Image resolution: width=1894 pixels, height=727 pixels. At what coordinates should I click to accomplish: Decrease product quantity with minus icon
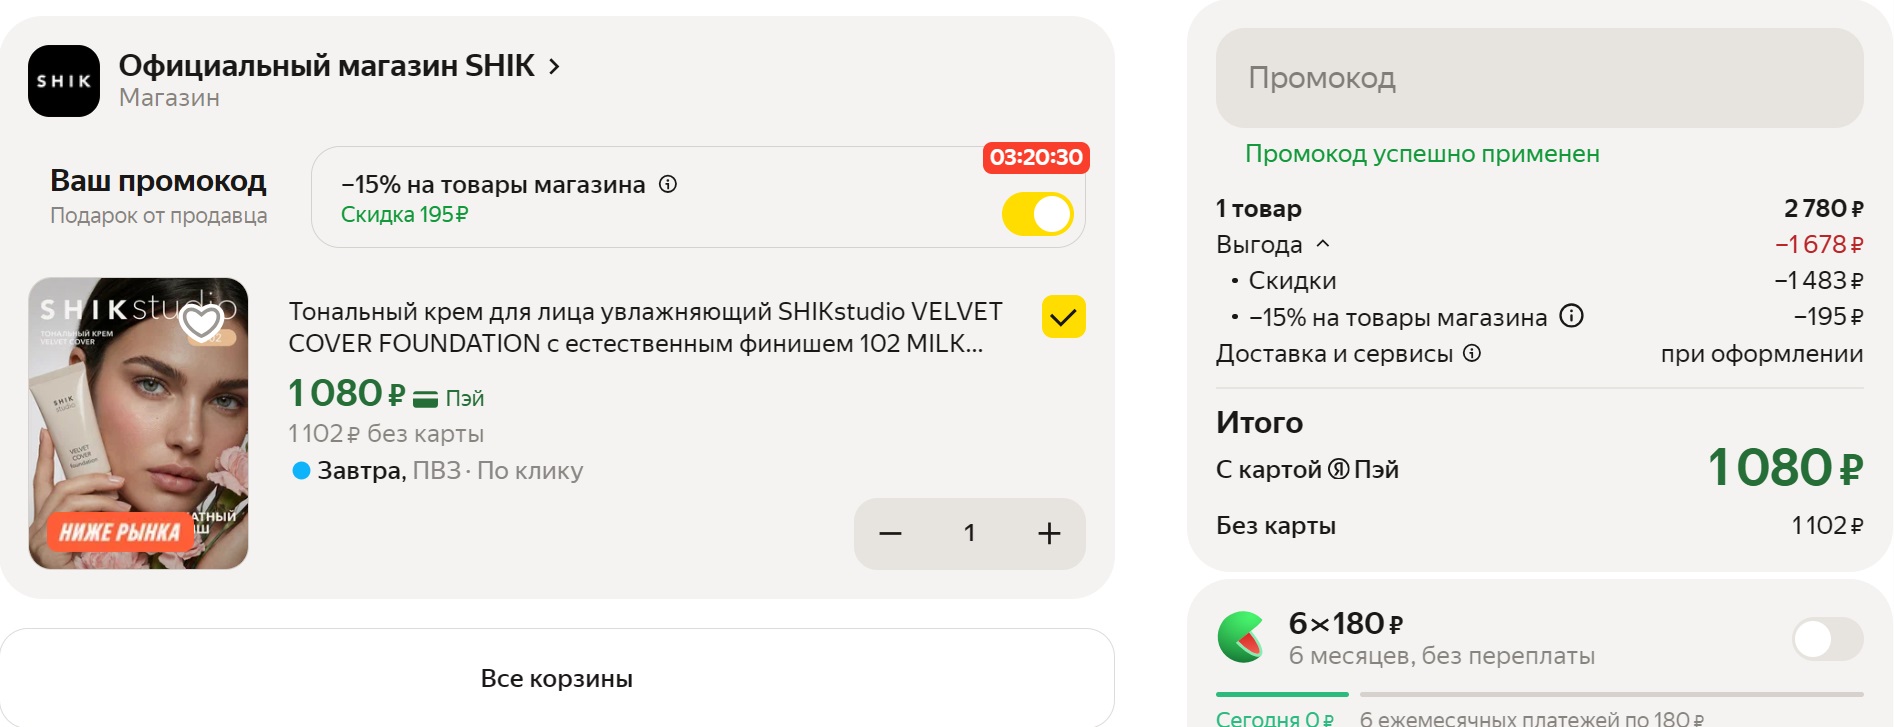(x=890, y=534)
